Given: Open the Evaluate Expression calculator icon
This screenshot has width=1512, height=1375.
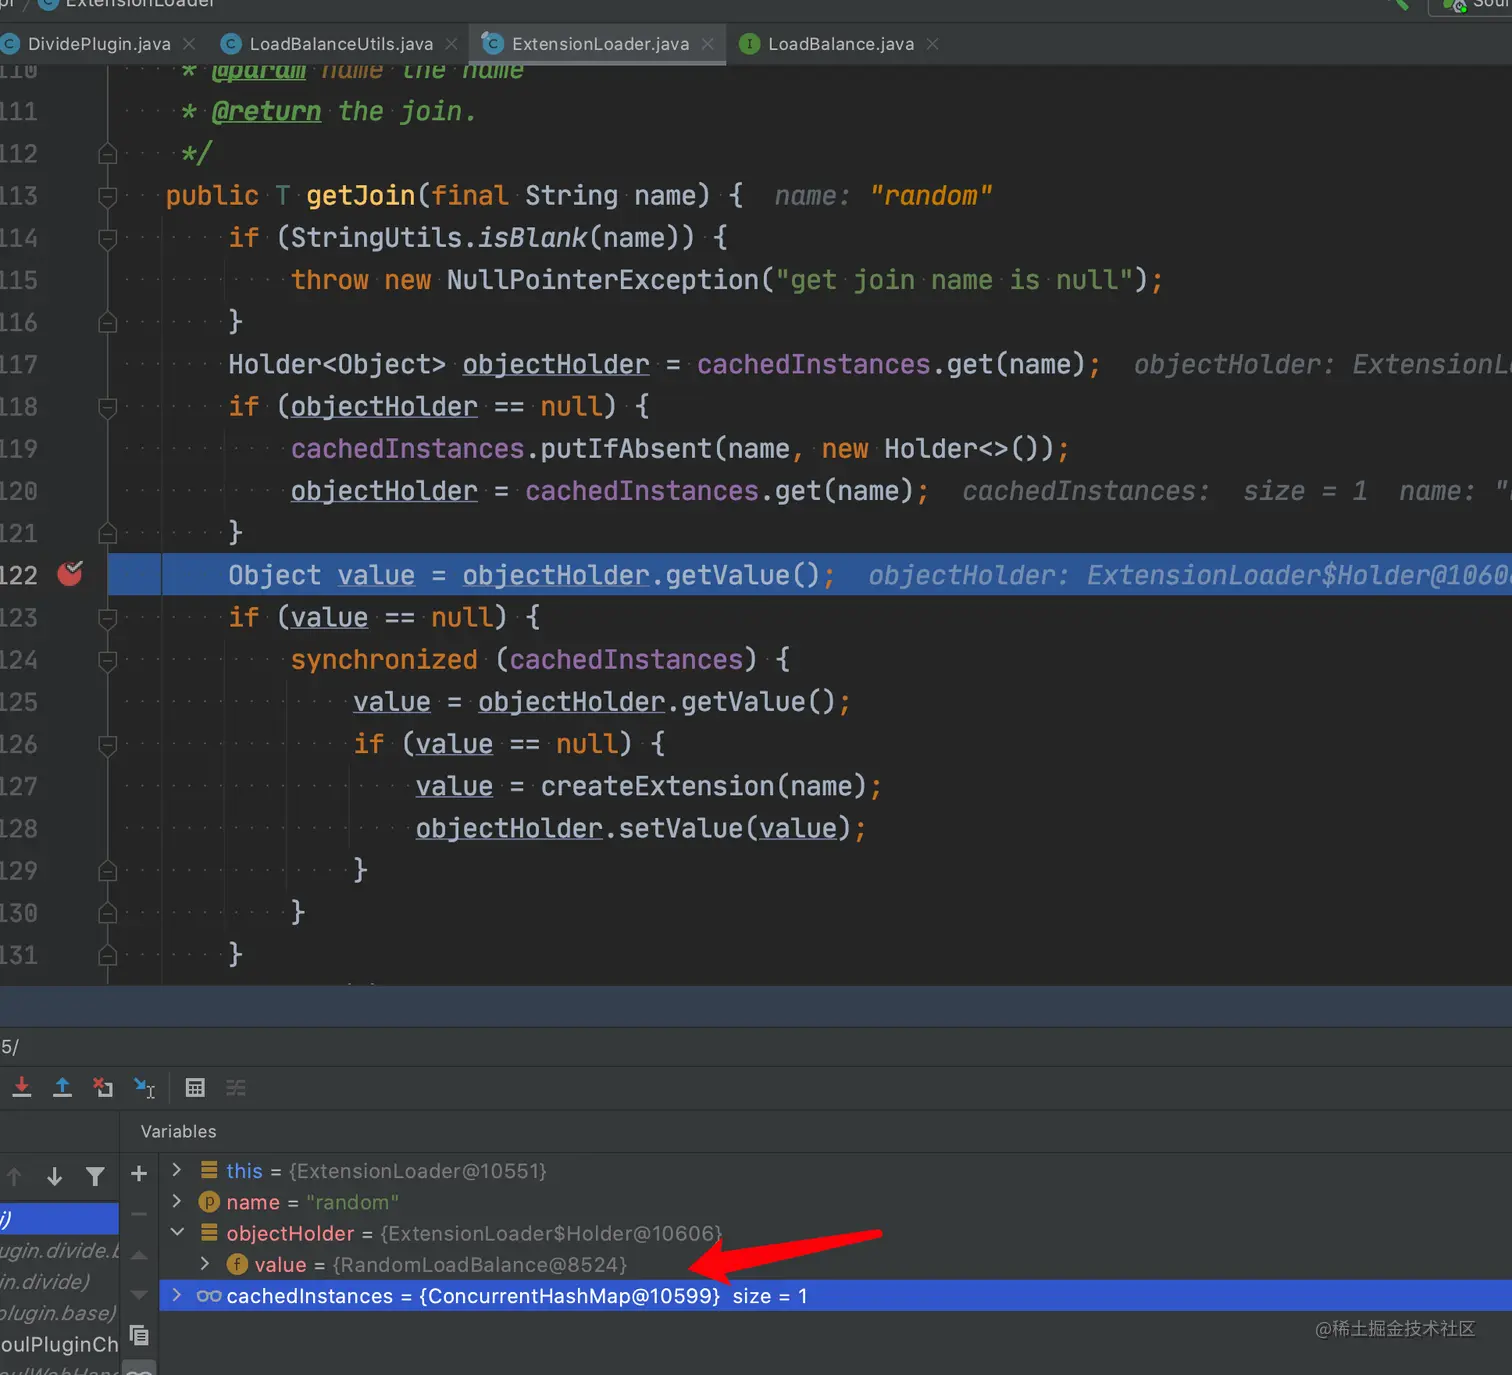Looking at the screenshot, I should (x=195, y=1087).
